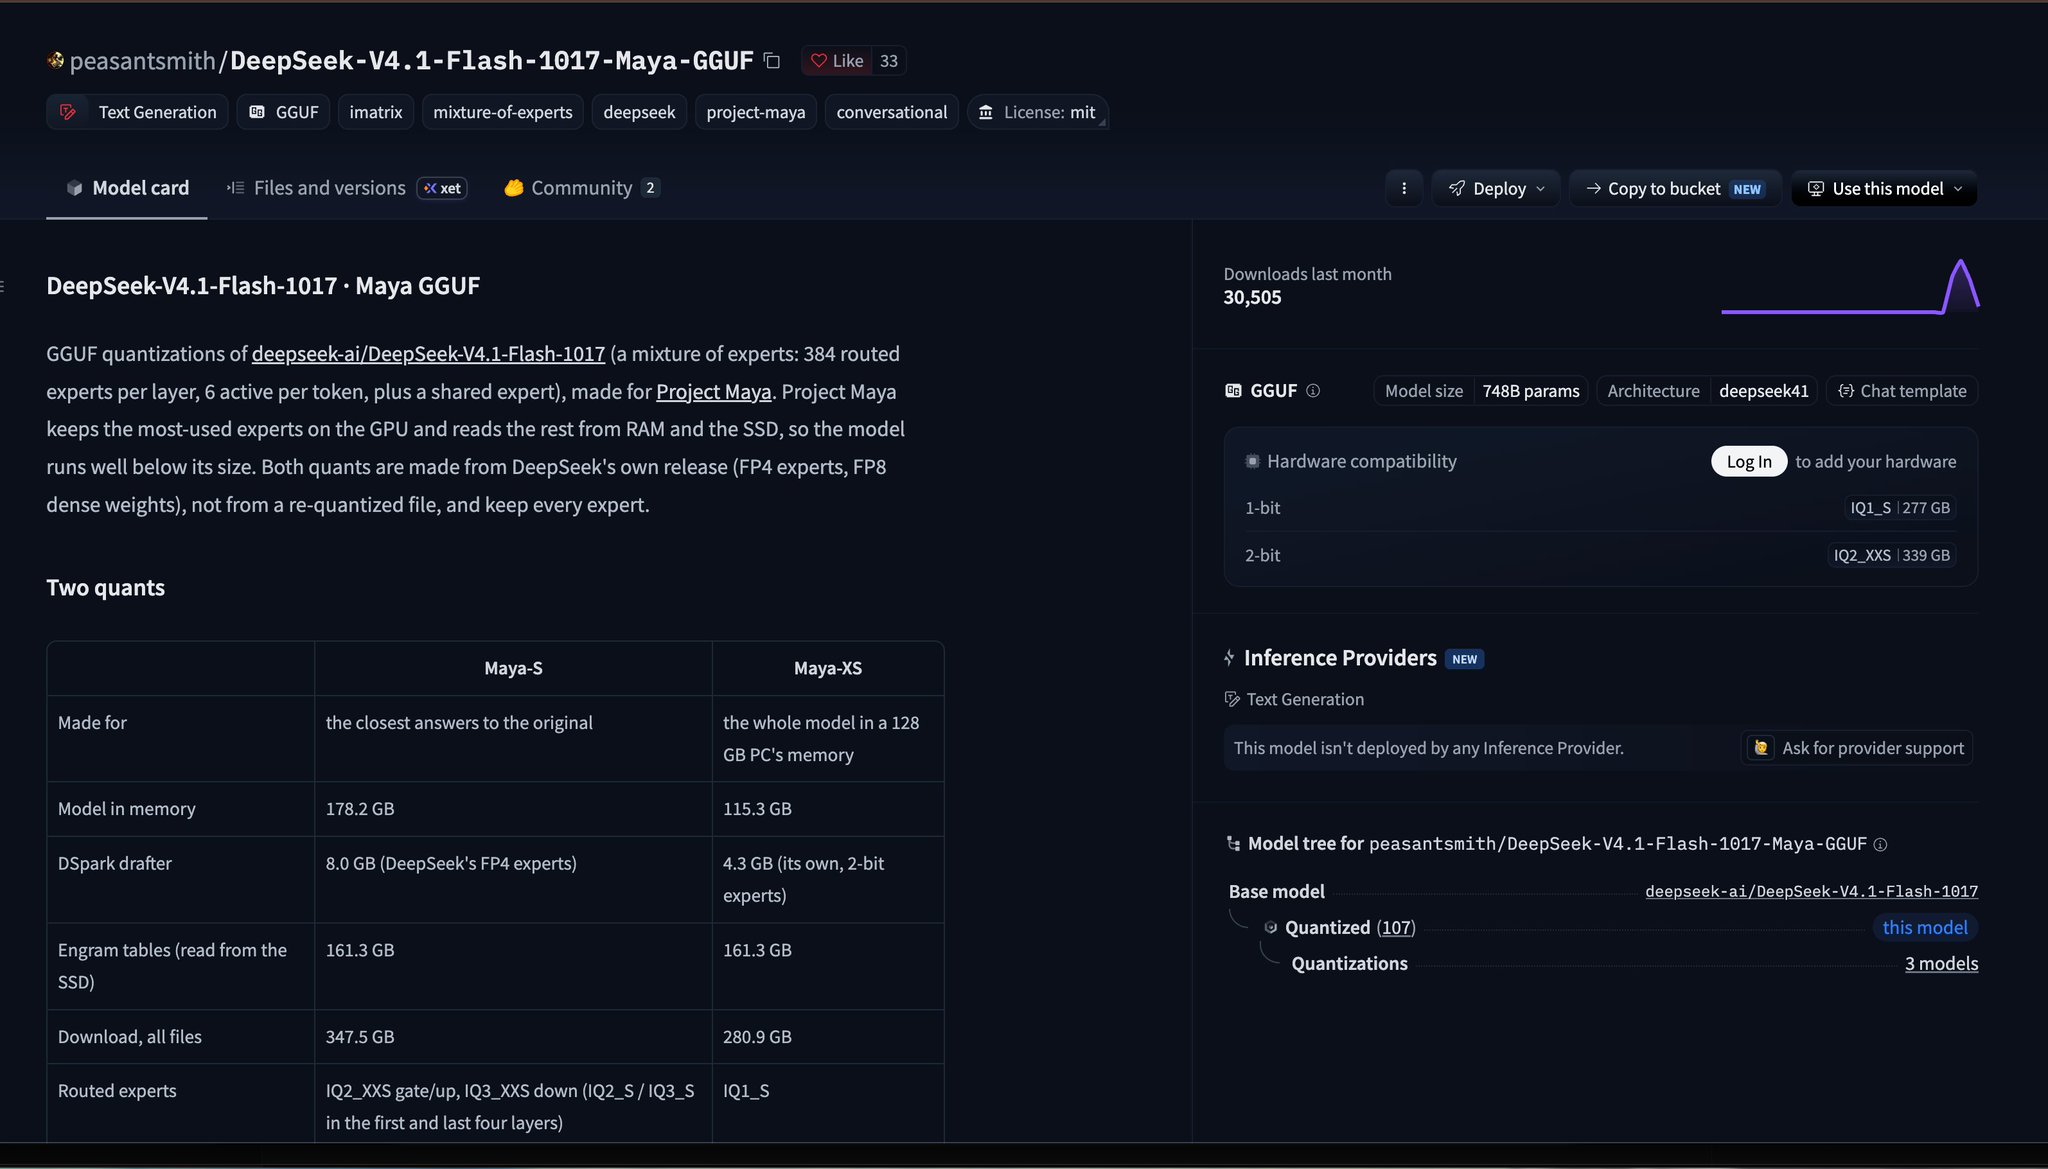
Task: Open the Chat template button
Action: pyautogui.click(x=1902, y=391)
